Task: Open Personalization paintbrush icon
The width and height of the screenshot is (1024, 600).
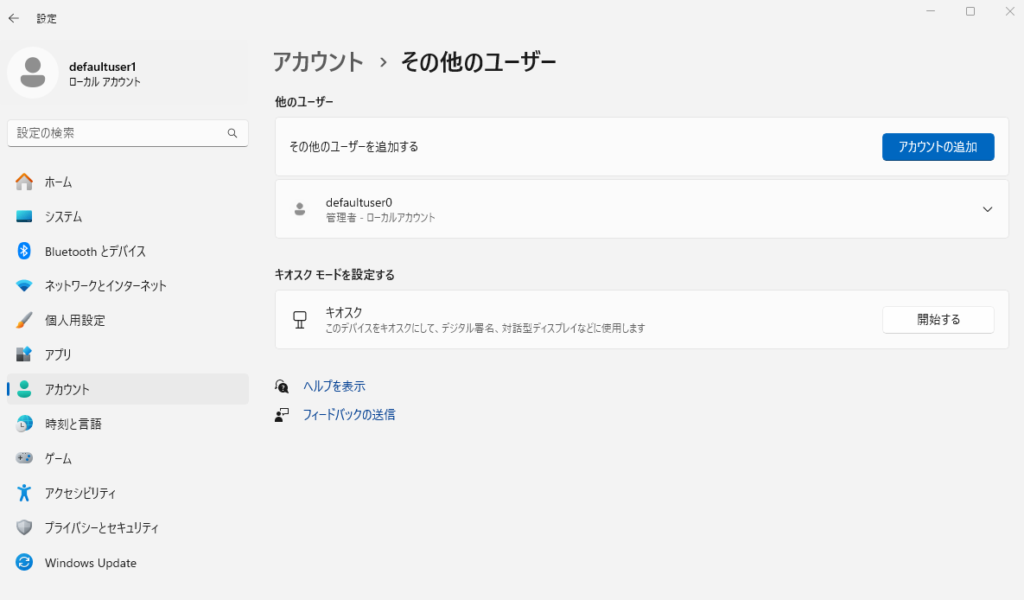Action: 25,320
